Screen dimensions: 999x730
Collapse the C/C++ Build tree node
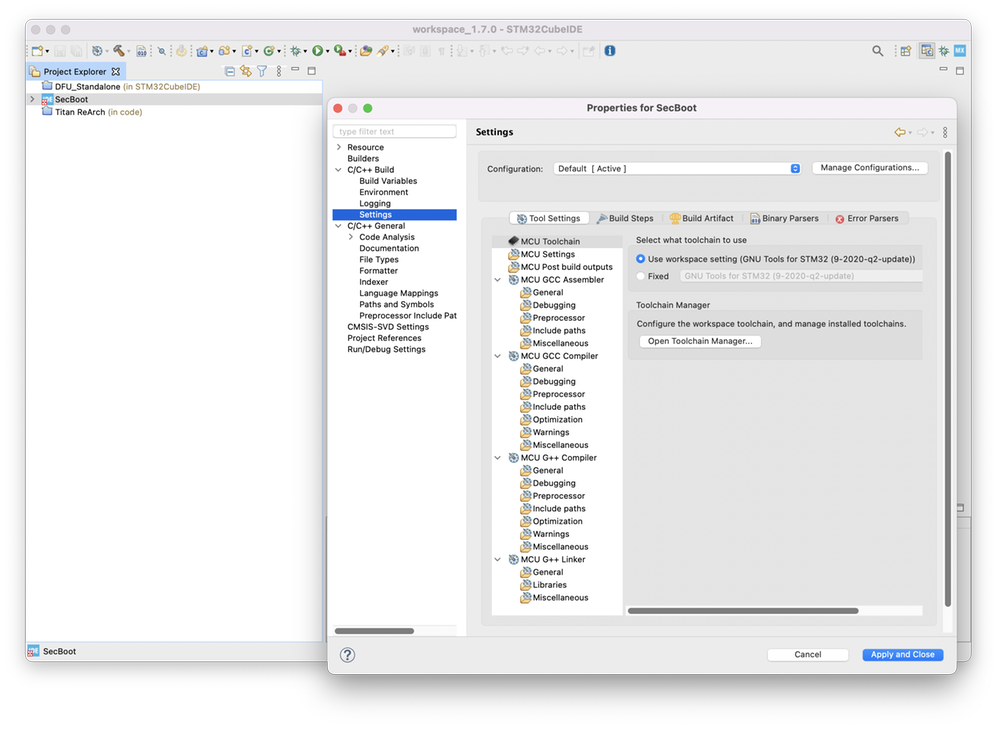338,170
